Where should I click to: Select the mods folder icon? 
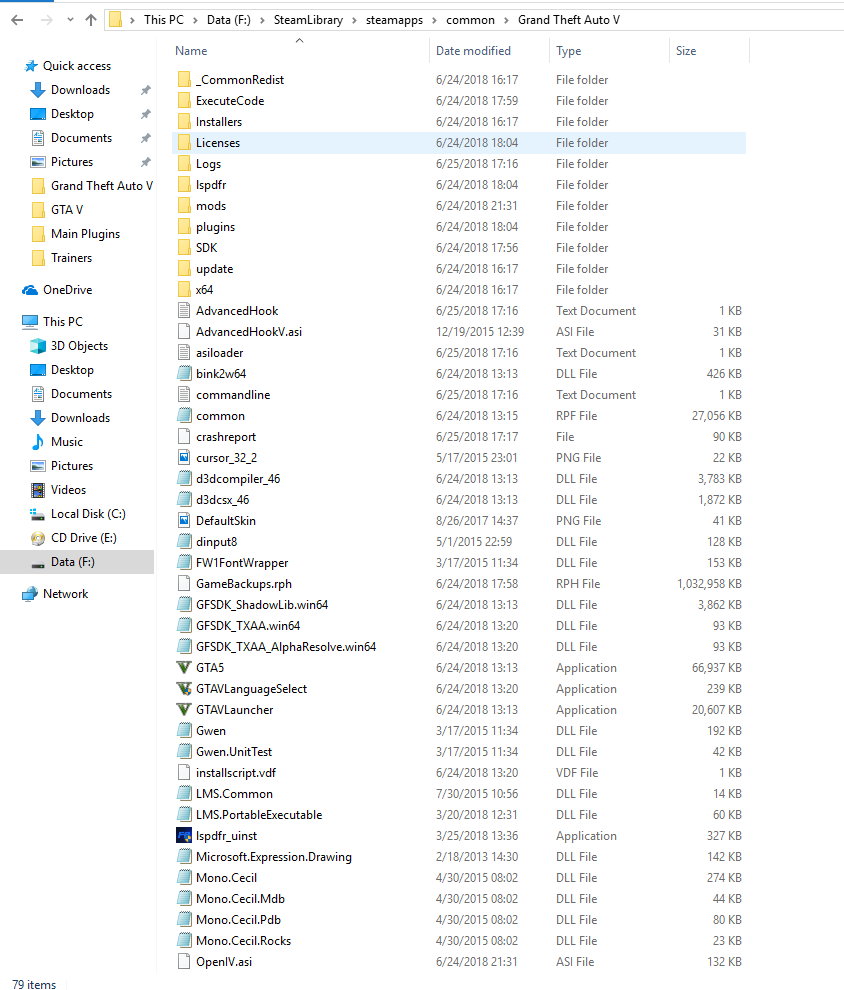(x=184, y=206)
